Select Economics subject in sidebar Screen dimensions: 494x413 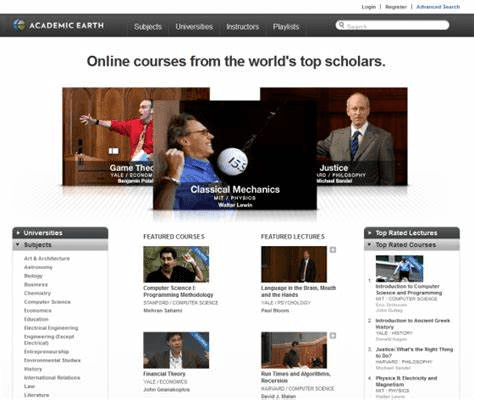38,310
